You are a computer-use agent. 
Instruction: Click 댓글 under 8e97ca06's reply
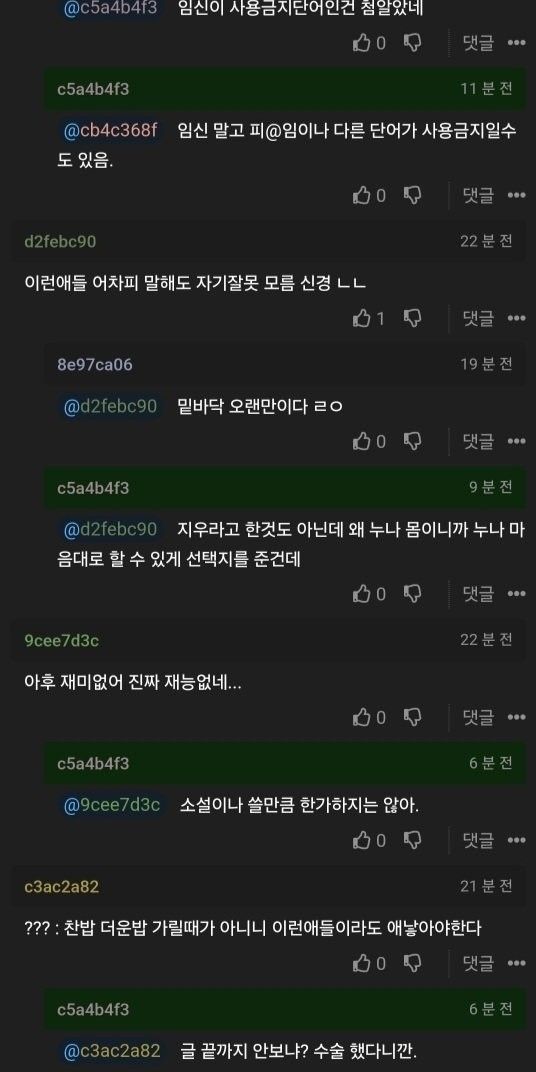pos(478,442)
